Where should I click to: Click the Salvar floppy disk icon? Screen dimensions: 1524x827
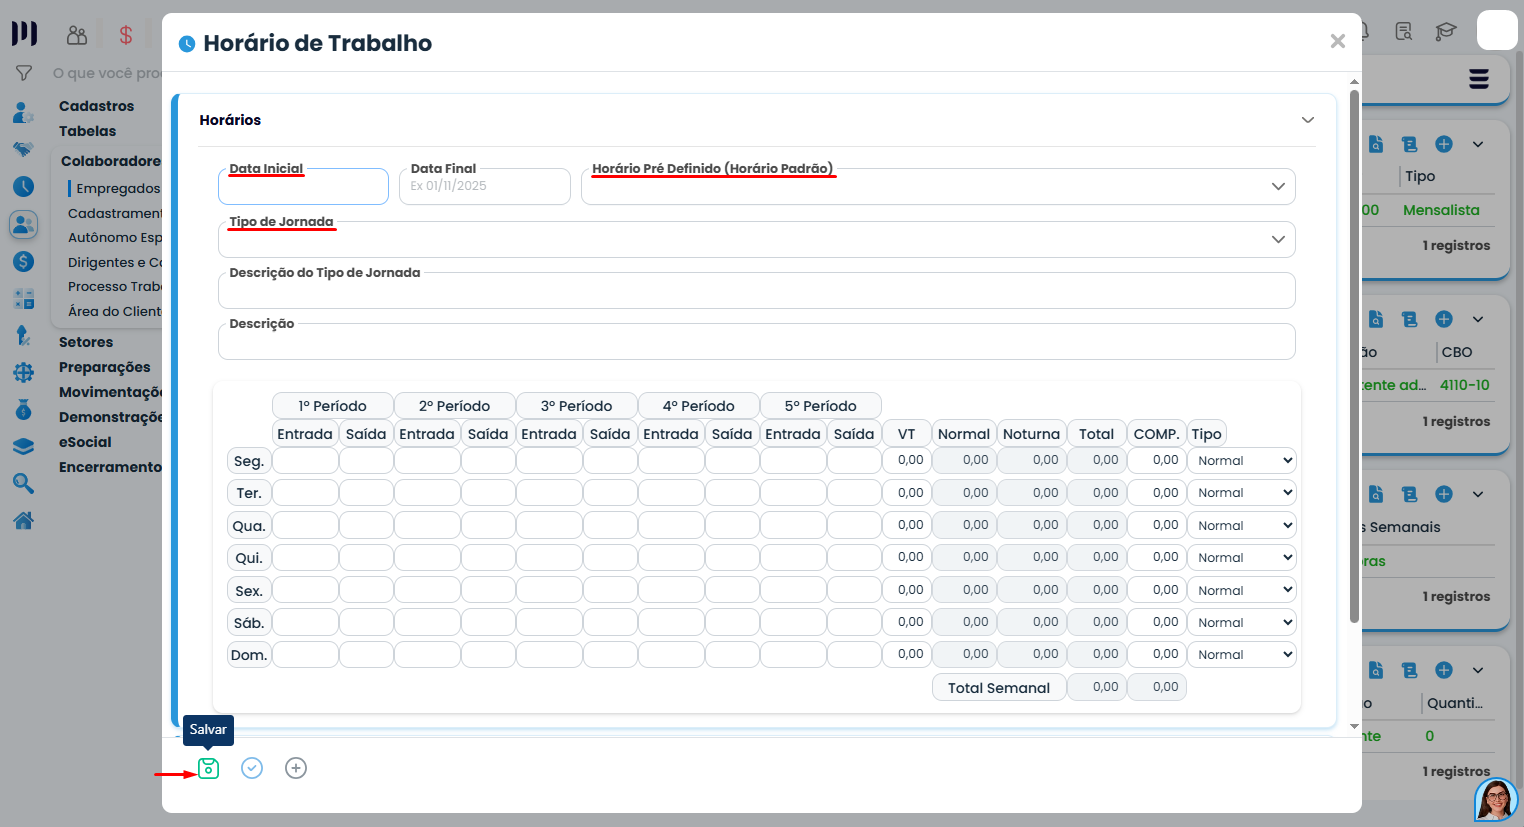pyautogui.click(x=208, y=768)
